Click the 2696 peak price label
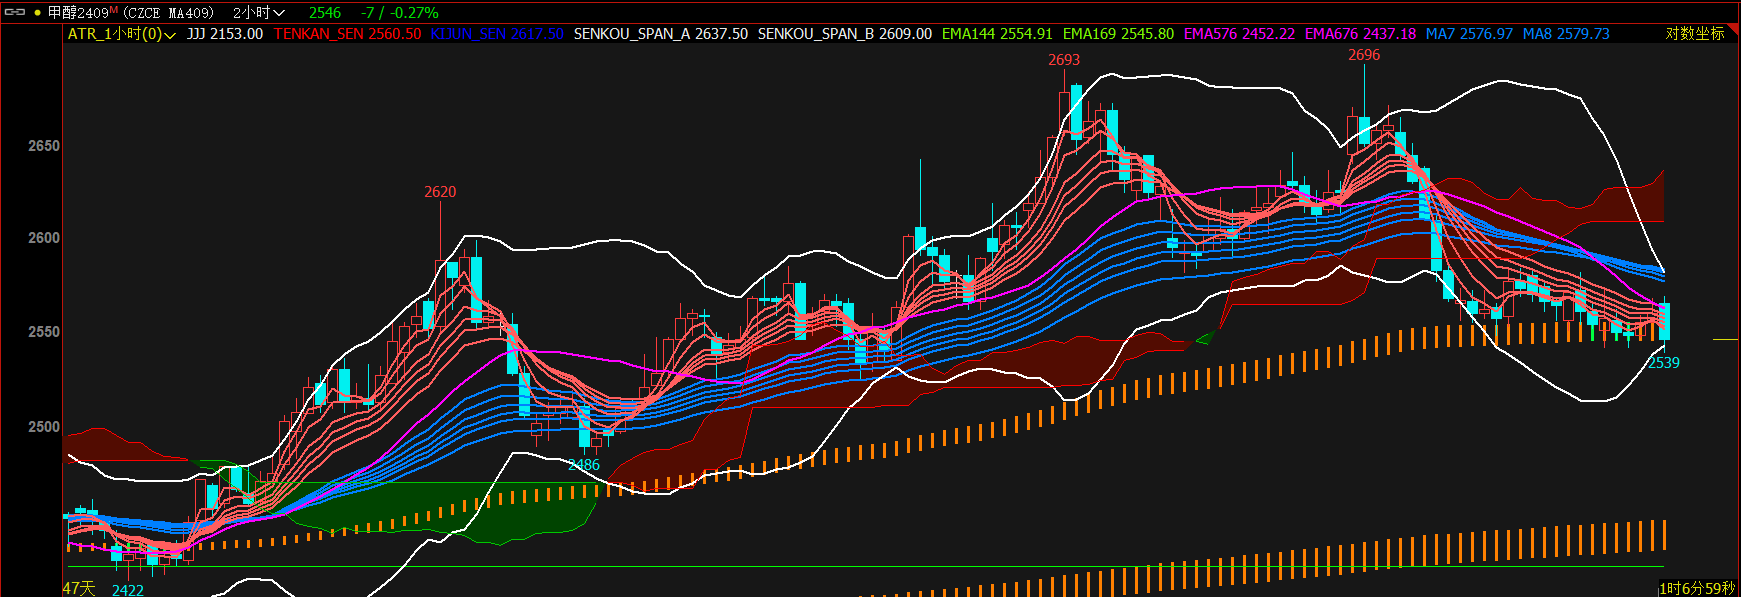Viewport: 1741px width, 597px height. tap(1364, 55)
